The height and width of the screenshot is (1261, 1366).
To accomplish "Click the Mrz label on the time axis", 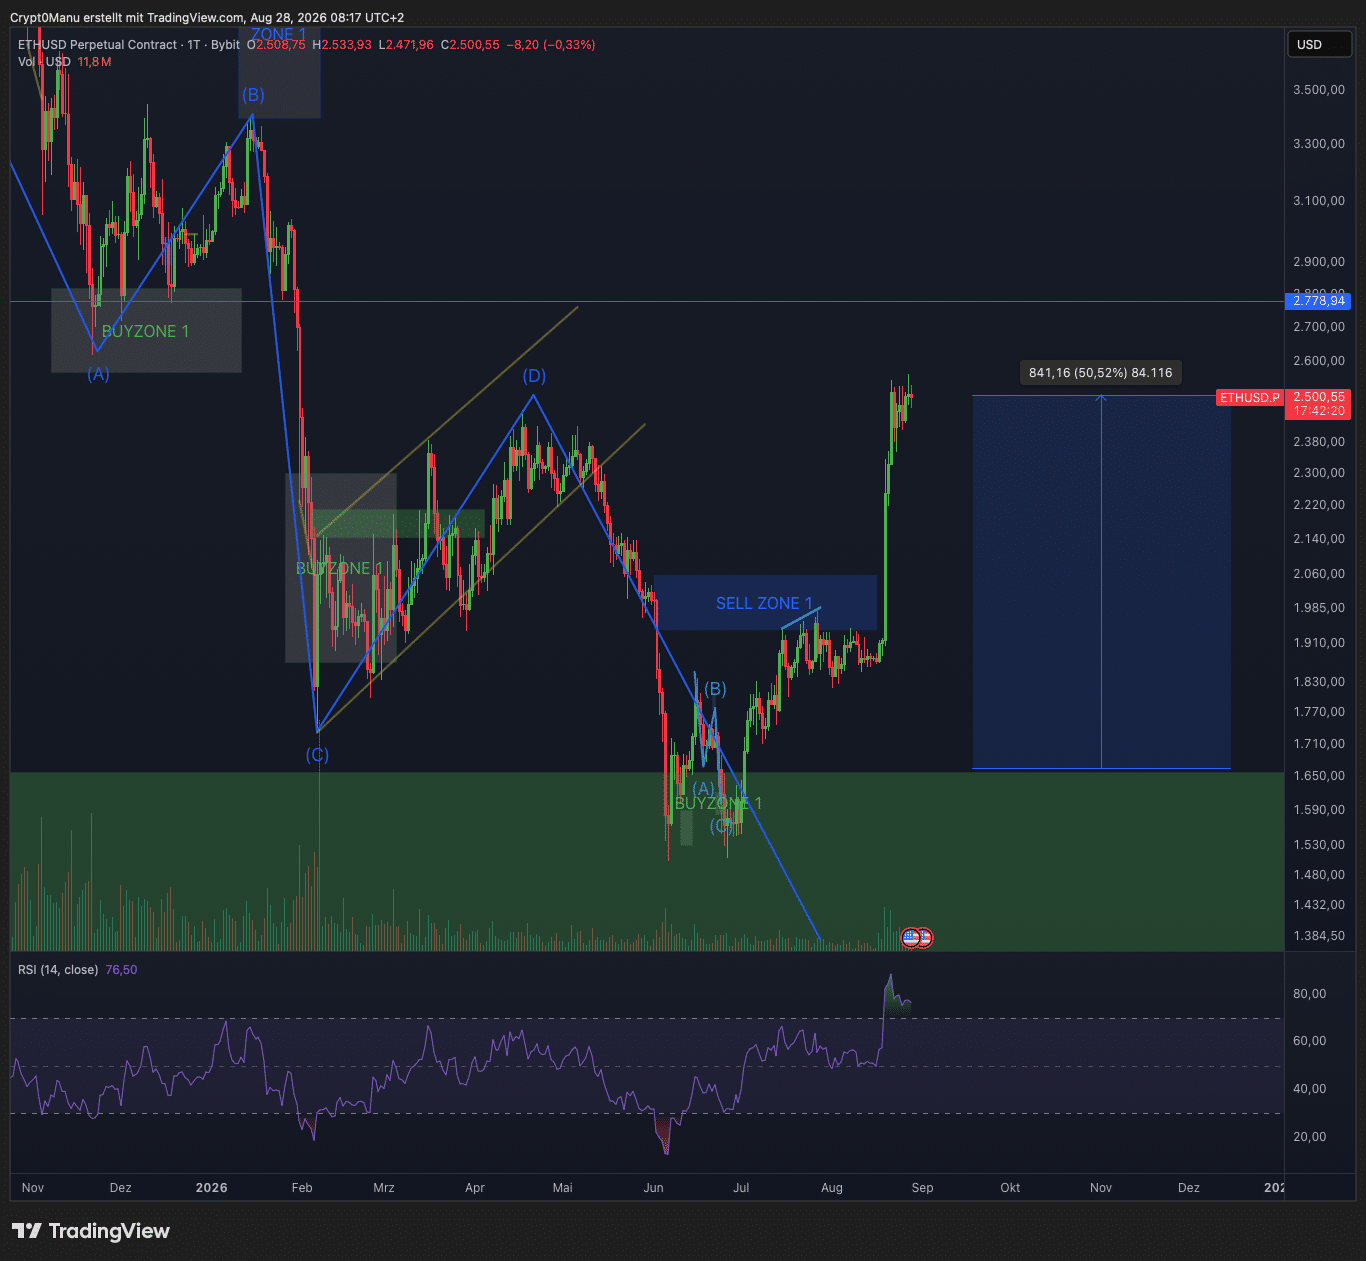I will (384, 1188).
